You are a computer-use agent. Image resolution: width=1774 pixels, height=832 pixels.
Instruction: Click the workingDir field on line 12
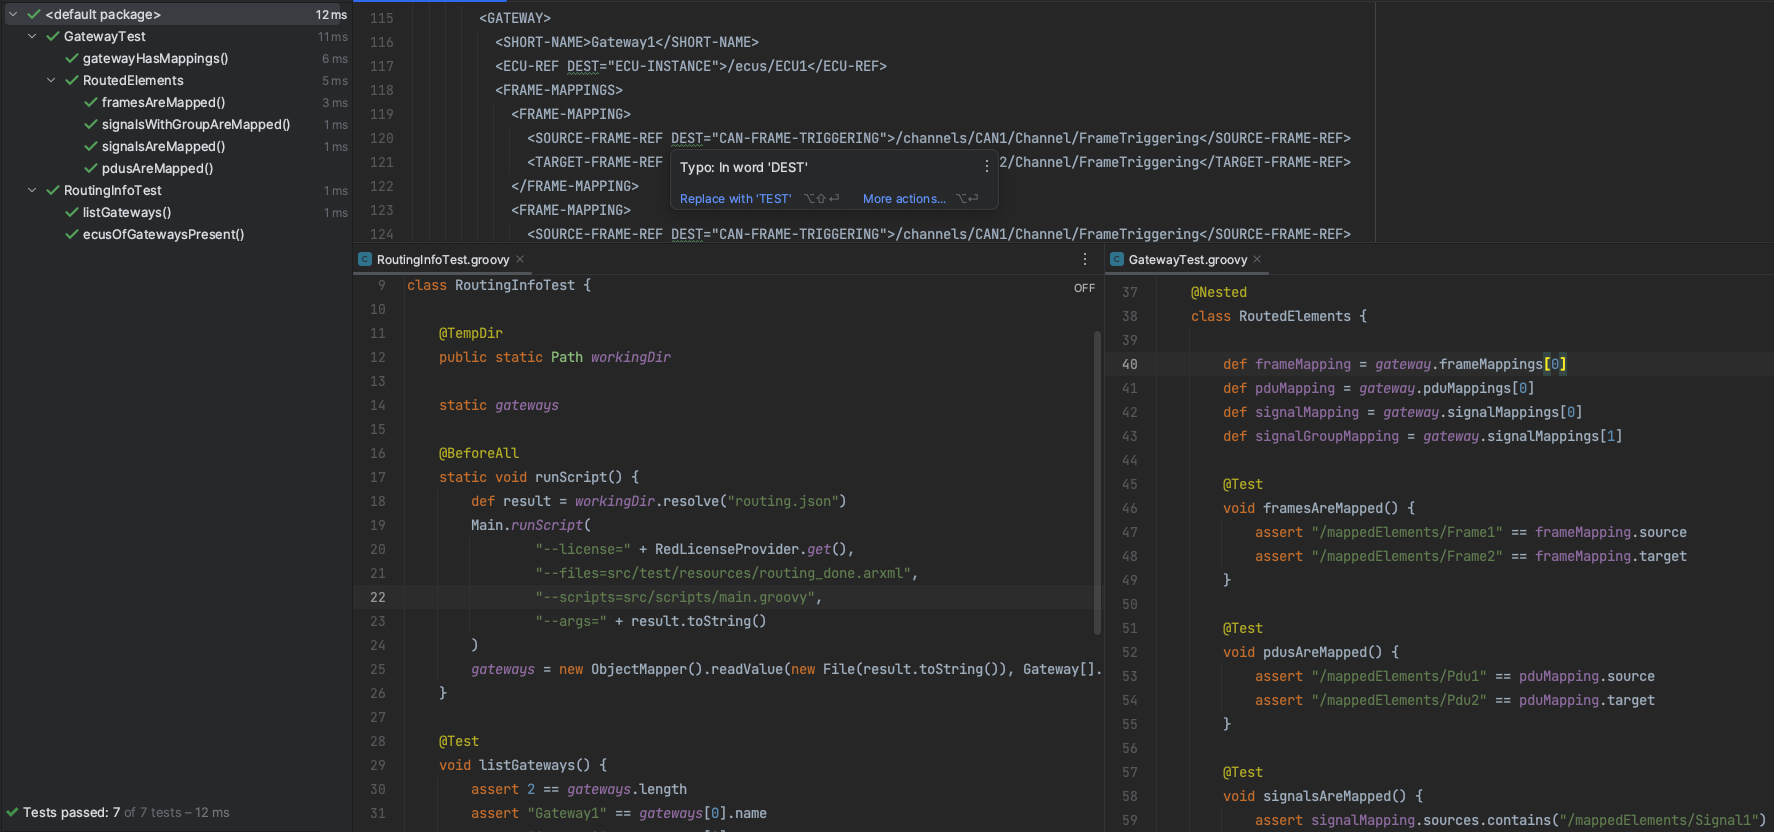[x=630, y=357]
